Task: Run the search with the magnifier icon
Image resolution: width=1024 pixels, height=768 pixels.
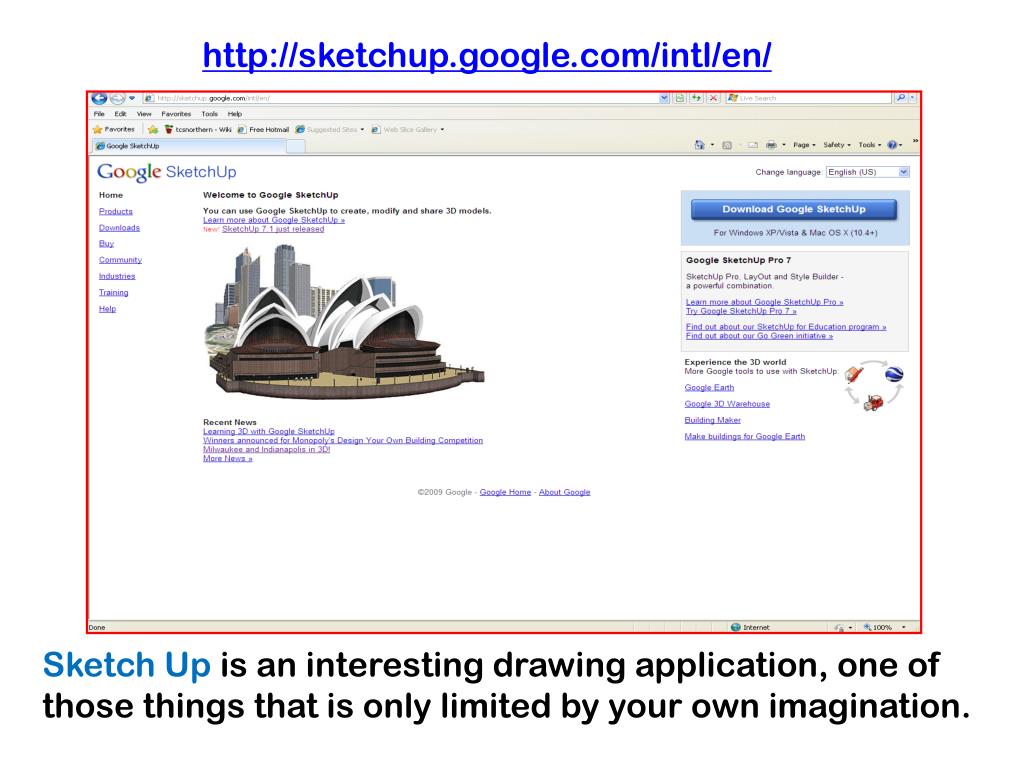Action: pos(901,98)
